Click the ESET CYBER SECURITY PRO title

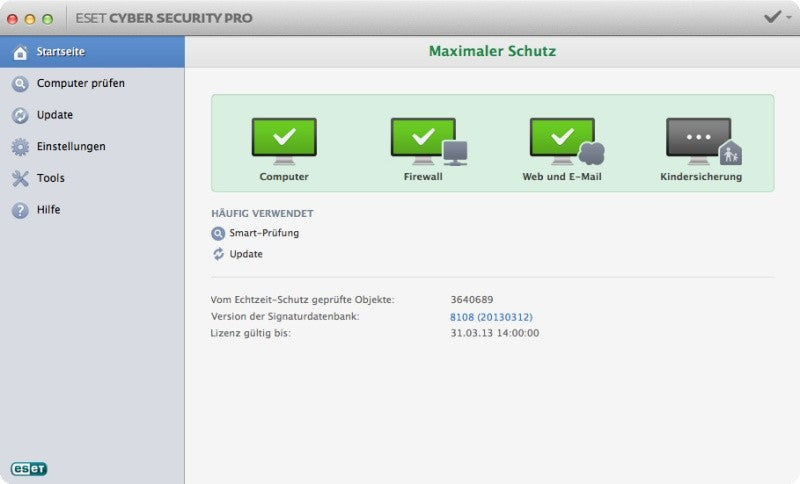click(164, 18)
